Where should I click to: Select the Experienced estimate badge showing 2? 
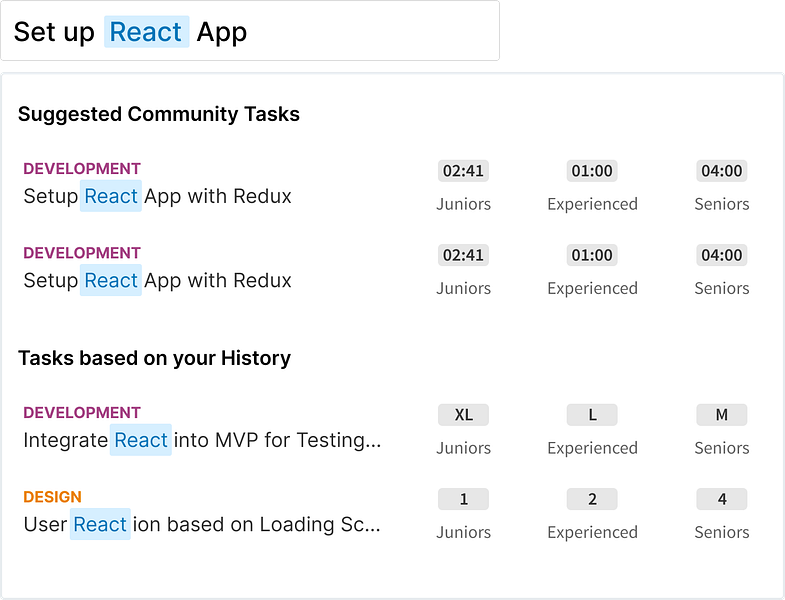[592, 499]
